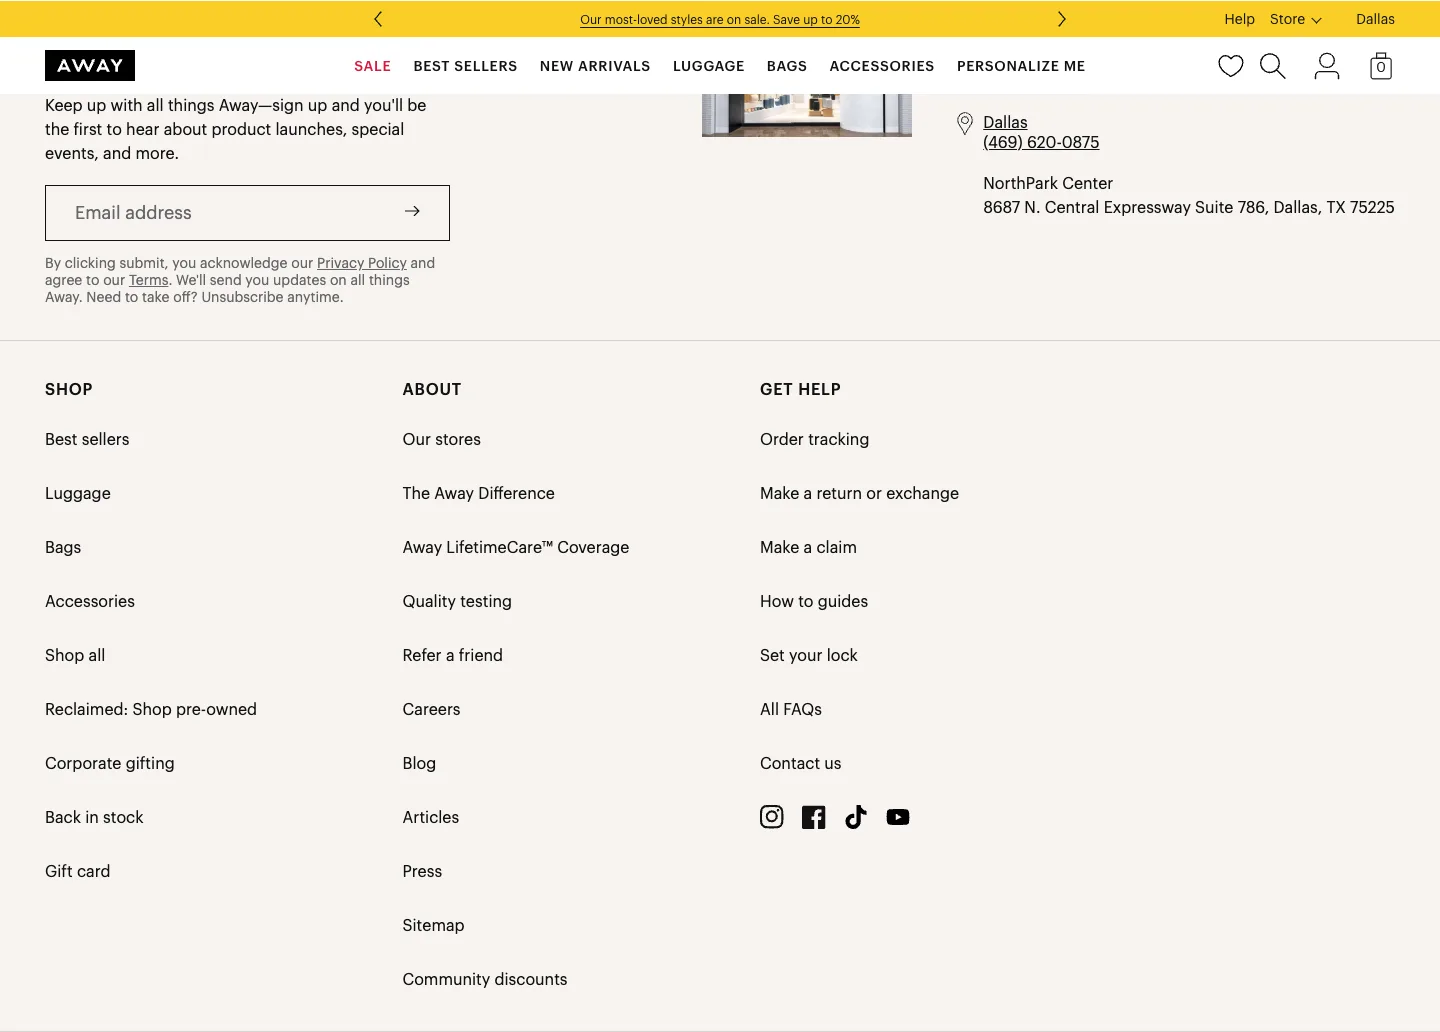Screen dimensions: 1440x1032
Task: Open Away's Facebook page
Action: (814, 817)
